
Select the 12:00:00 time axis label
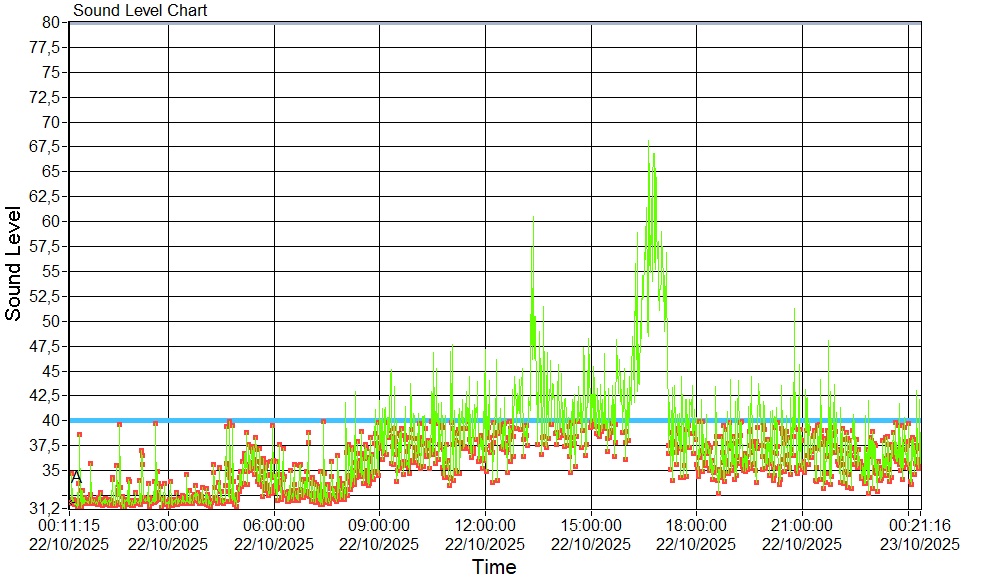click(x=485, y=524)
